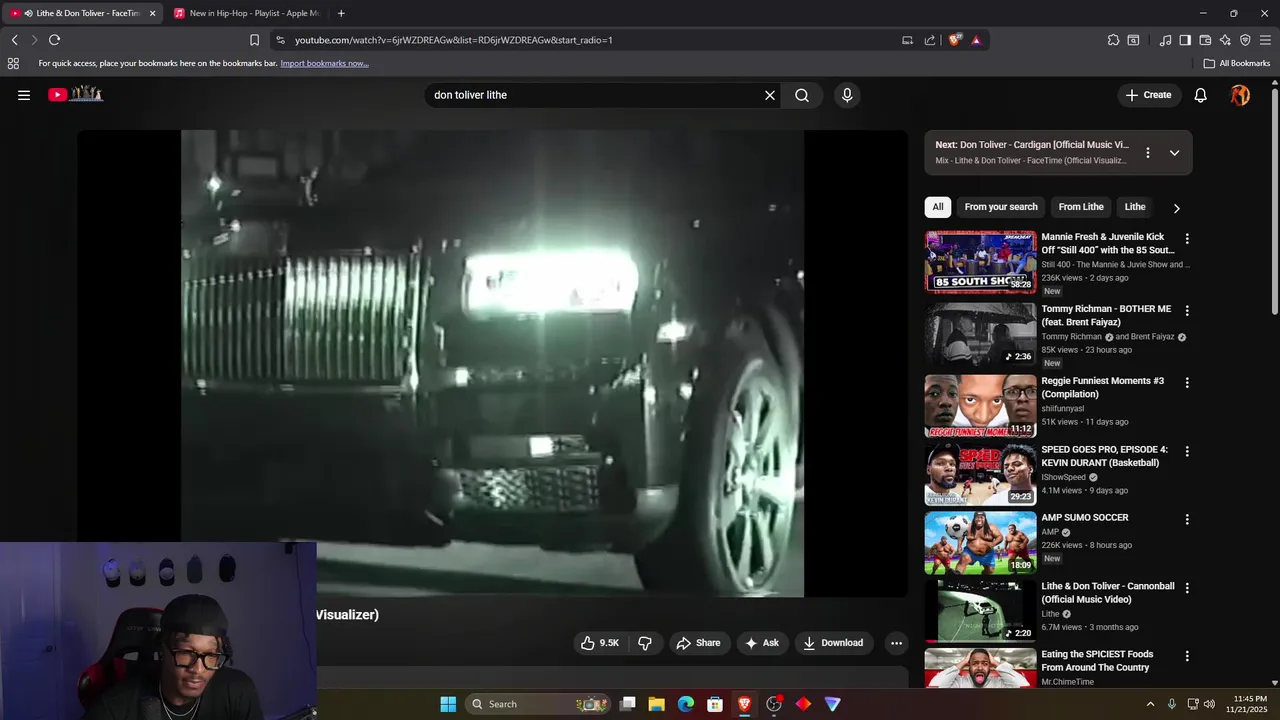Viewport: 1280px width, 720px height.
Task: Open Mix playlist three-dot options
Action: point(1148,153)
